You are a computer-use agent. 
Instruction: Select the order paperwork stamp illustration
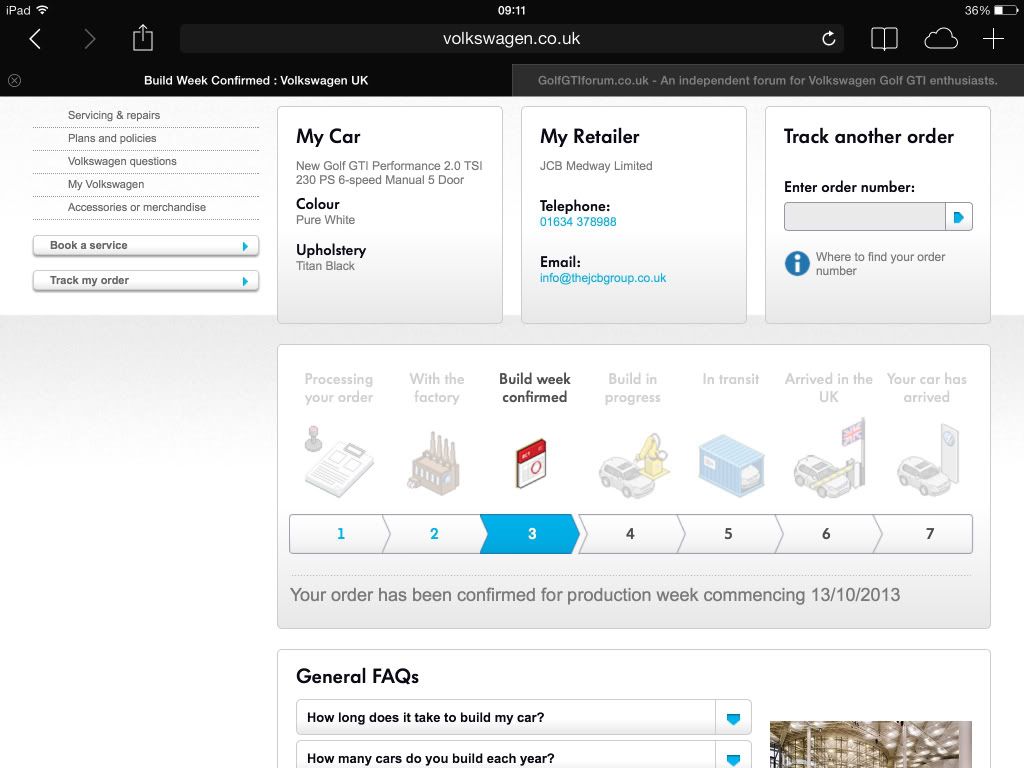(x=338, y=461)
